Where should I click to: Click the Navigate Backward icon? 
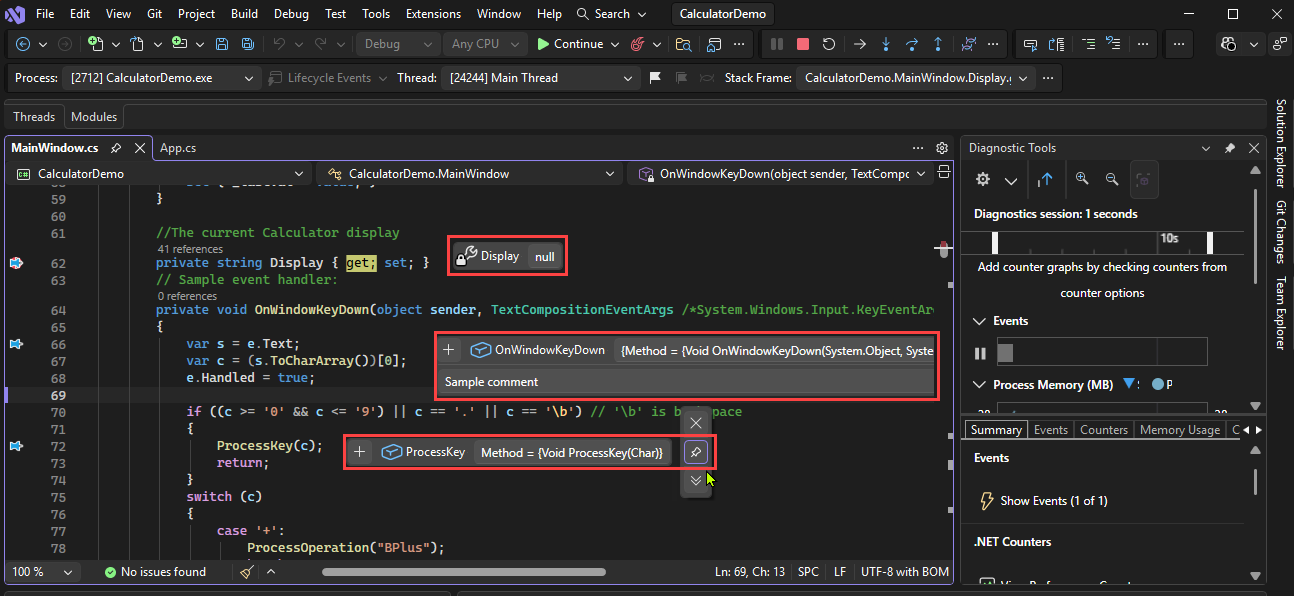(x=23, y=44)
